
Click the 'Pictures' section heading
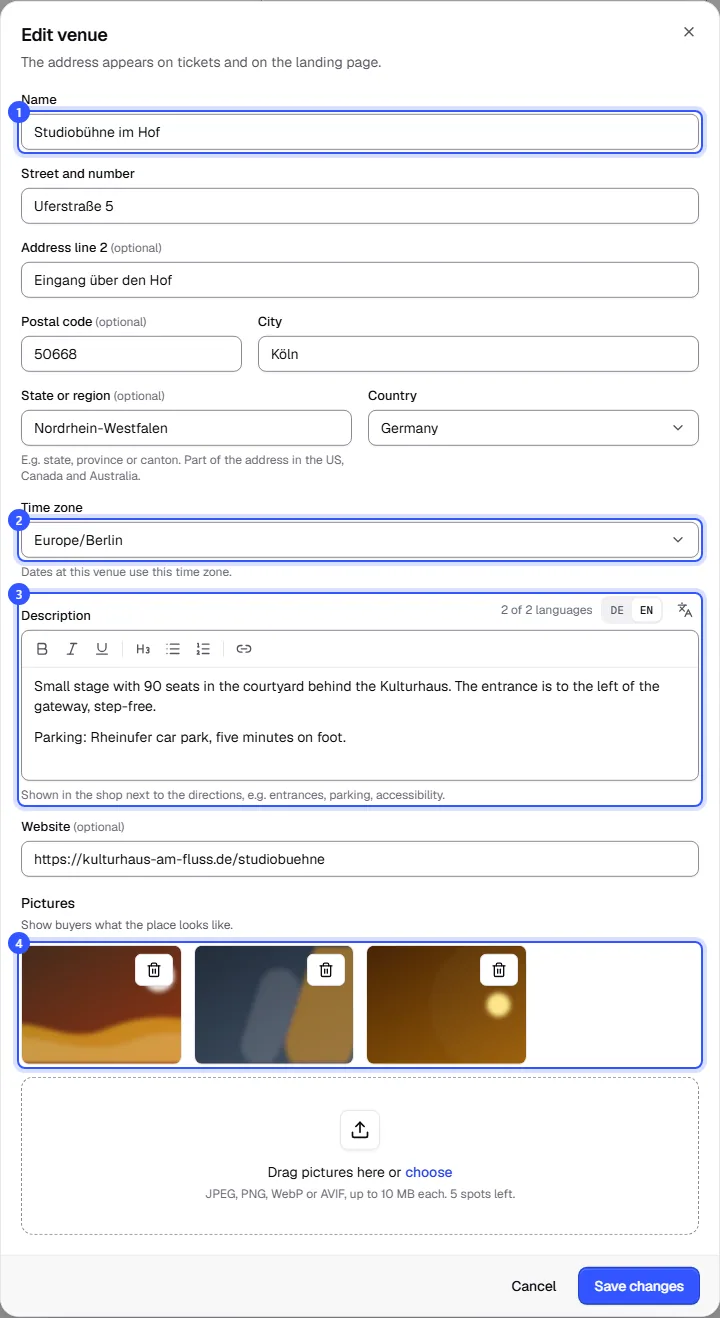pos(48,903)
